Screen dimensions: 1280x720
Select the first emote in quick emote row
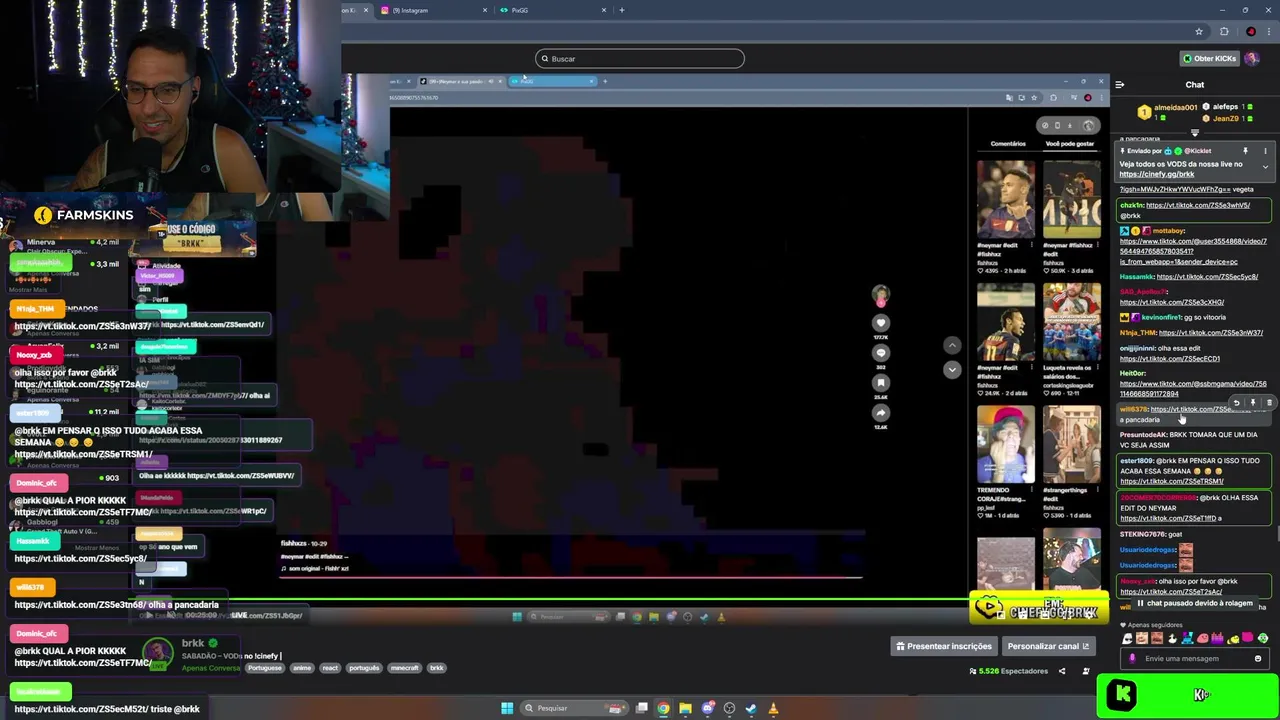pos(1127,638)
